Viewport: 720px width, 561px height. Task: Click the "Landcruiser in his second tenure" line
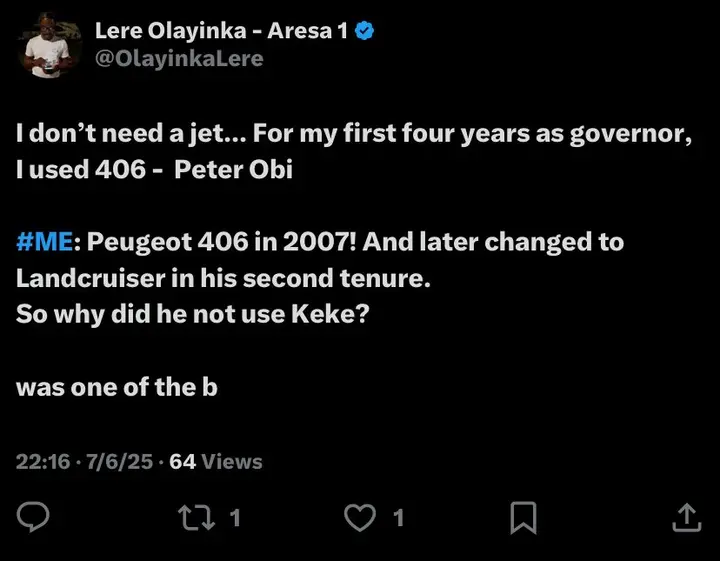tap(222, 278)
